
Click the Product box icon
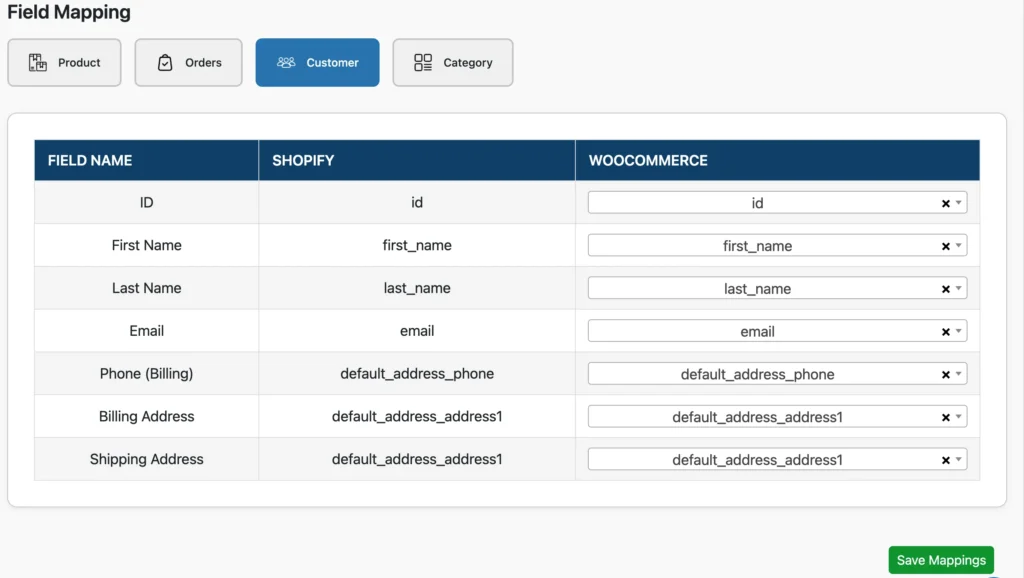[x=36, y=62]
